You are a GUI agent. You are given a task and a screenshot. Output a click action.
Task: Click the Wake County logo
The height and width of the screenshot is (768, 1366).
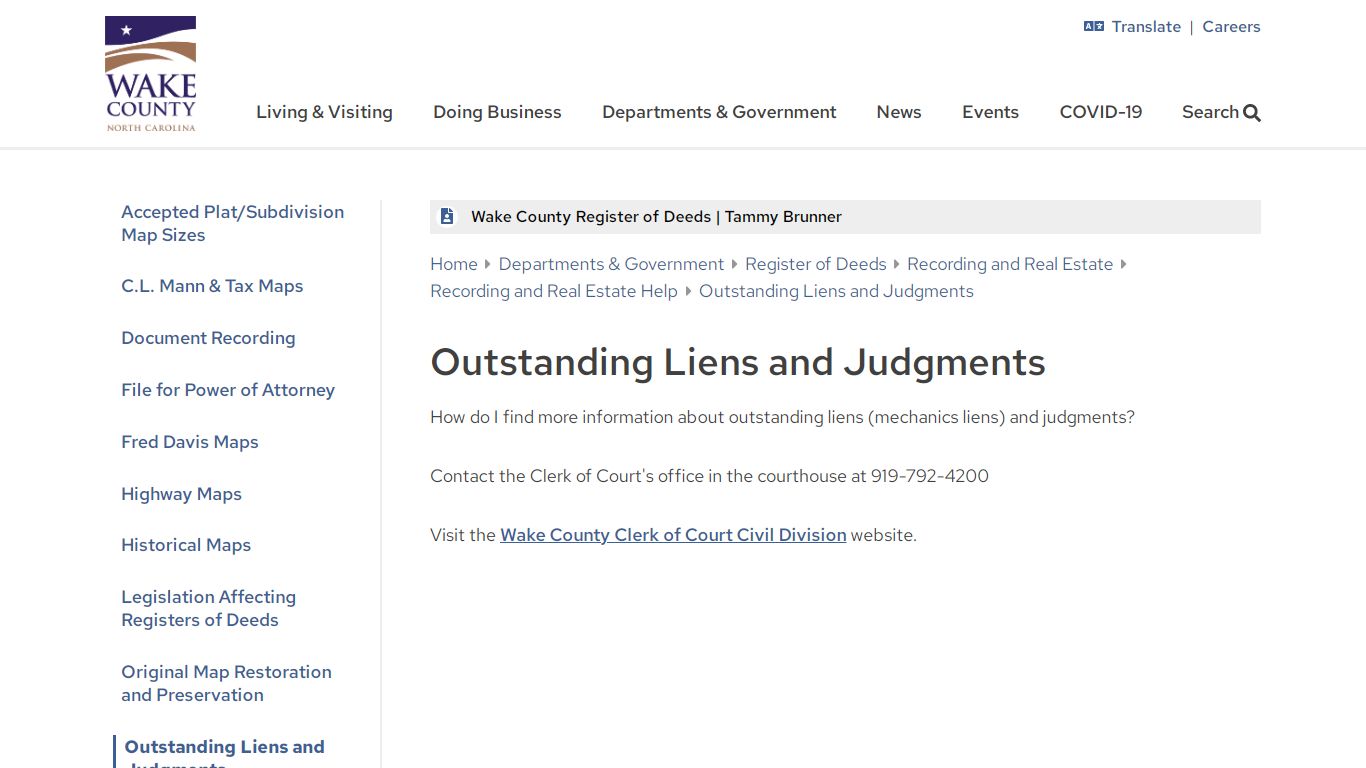click(x=151, y=73)
